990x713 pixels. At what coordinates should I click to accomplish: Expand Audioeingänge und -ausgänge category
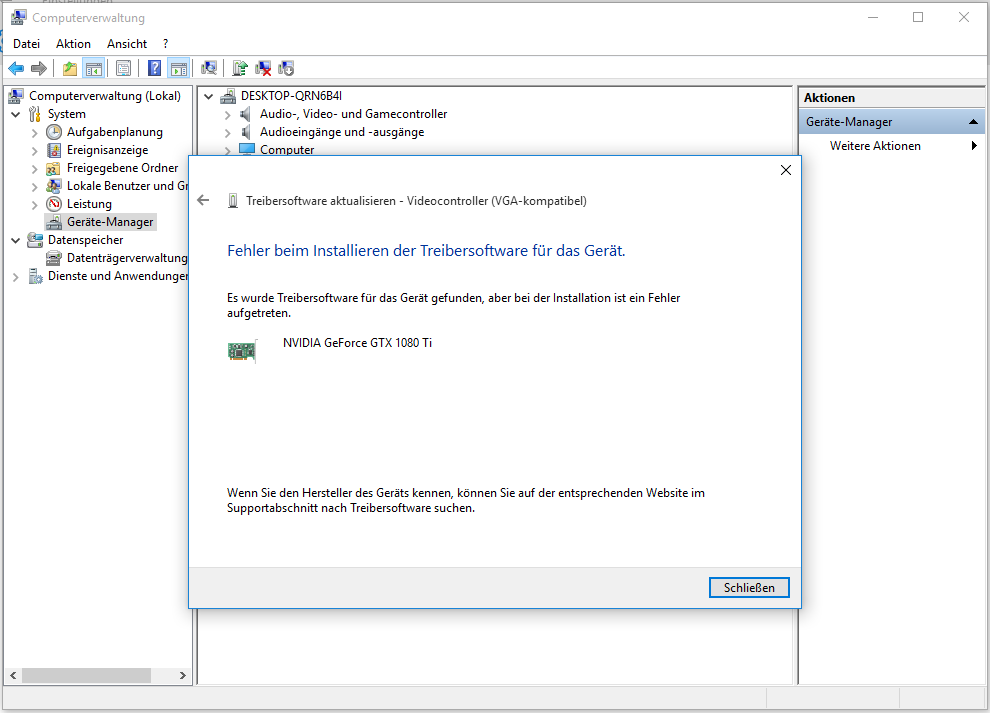[228, 133]
